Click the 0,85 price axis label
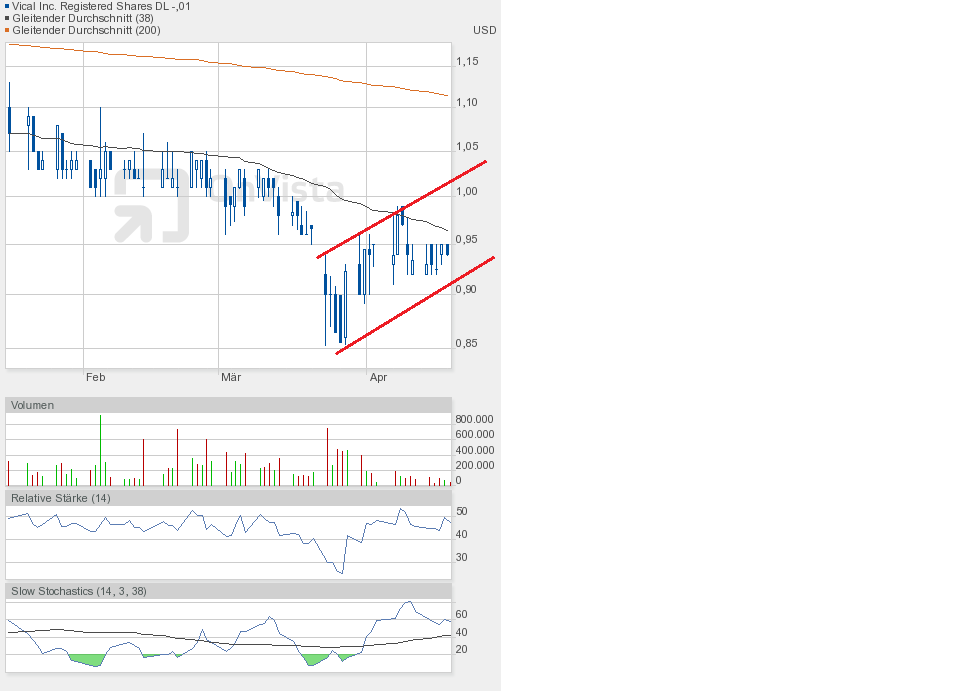 point(467,343)
